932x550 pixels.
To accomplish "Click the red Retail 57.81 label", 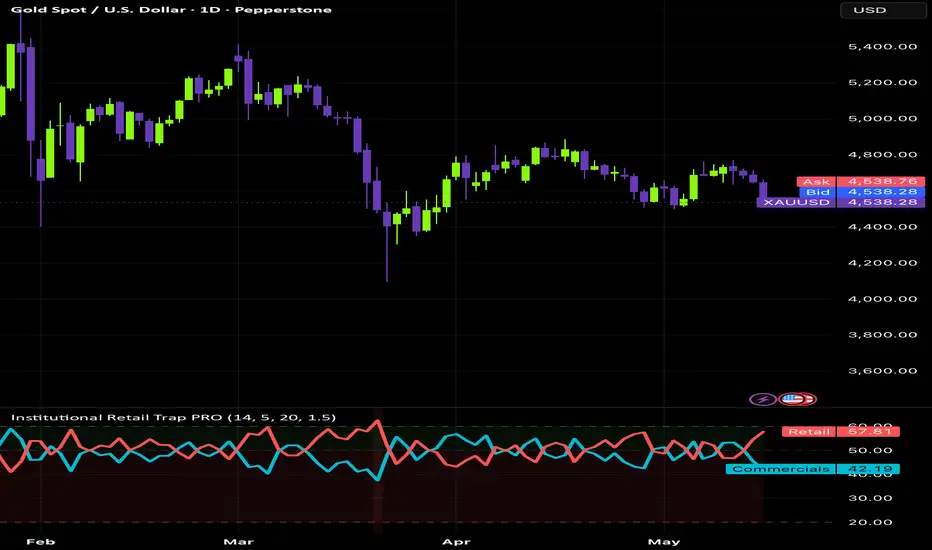I will point(840,432).
